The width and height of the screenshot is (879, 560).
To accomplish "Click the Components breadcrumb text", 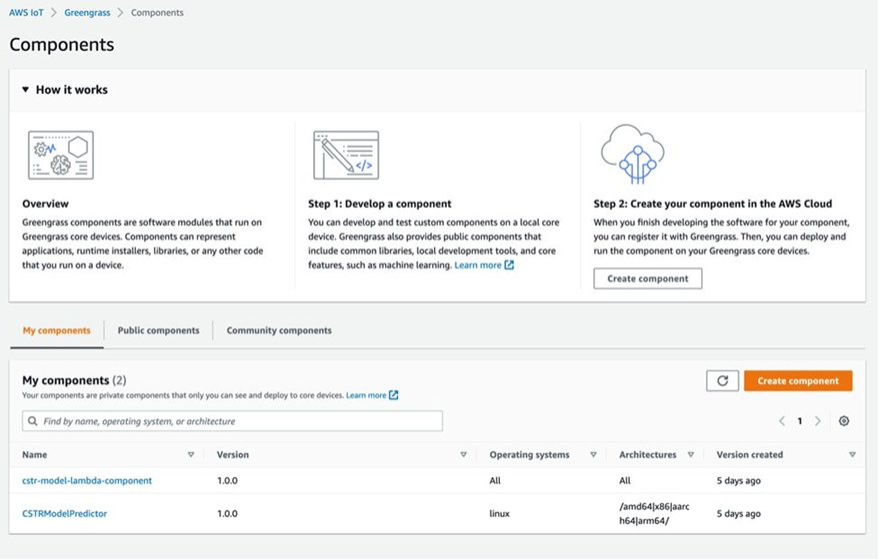I will click(x=157, y=12).
